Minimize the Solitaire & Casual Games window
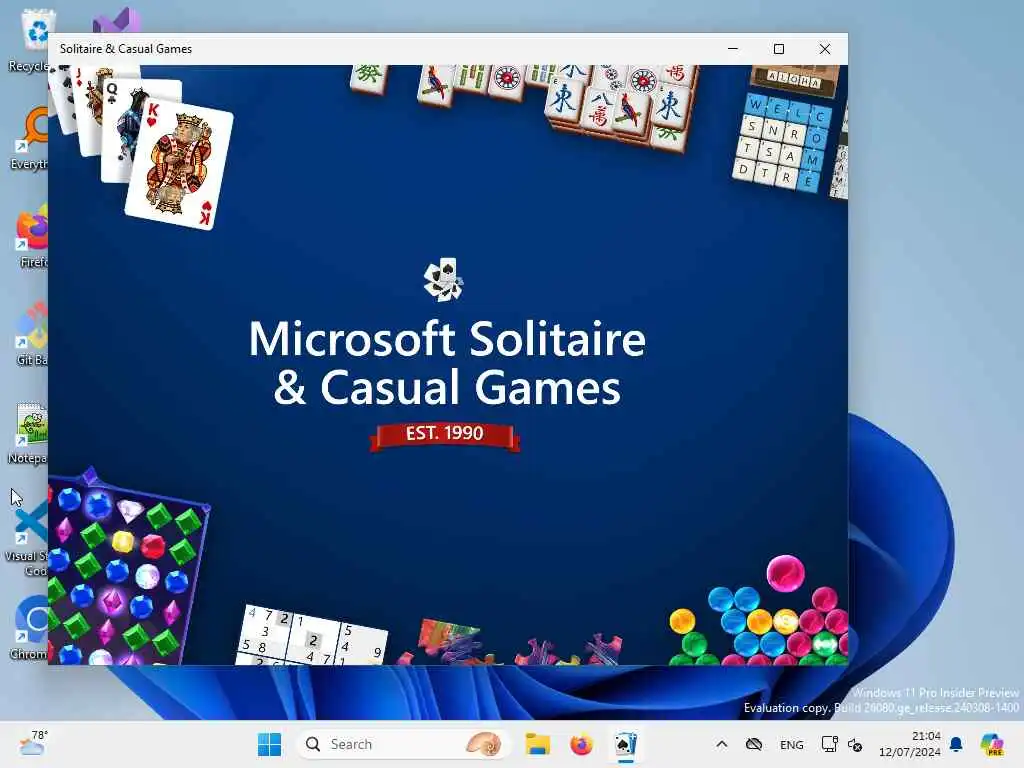 click(733, 49)
